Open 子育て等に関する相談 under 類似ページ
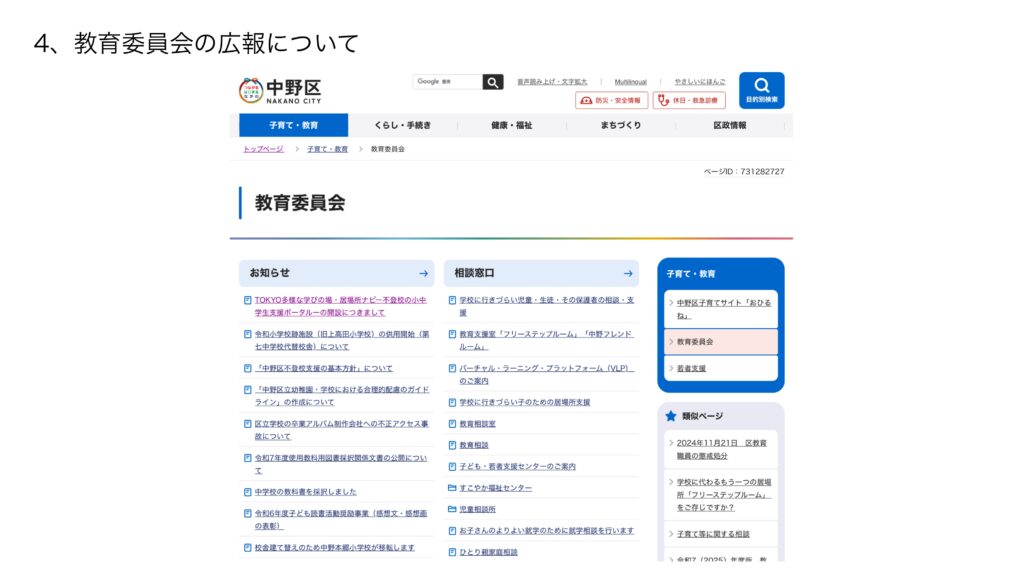Image resolution: width=1024 pixels, height=576 pixels. click(712, 534)
